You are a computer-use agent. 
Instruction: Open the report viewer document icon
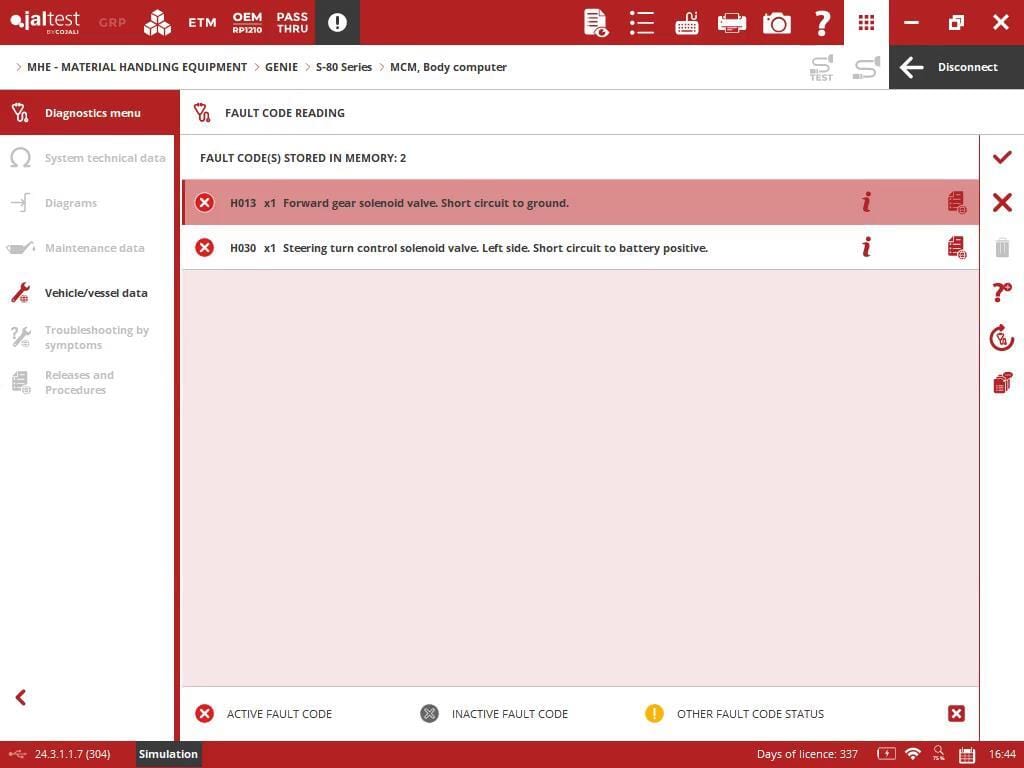pos(596,22)
